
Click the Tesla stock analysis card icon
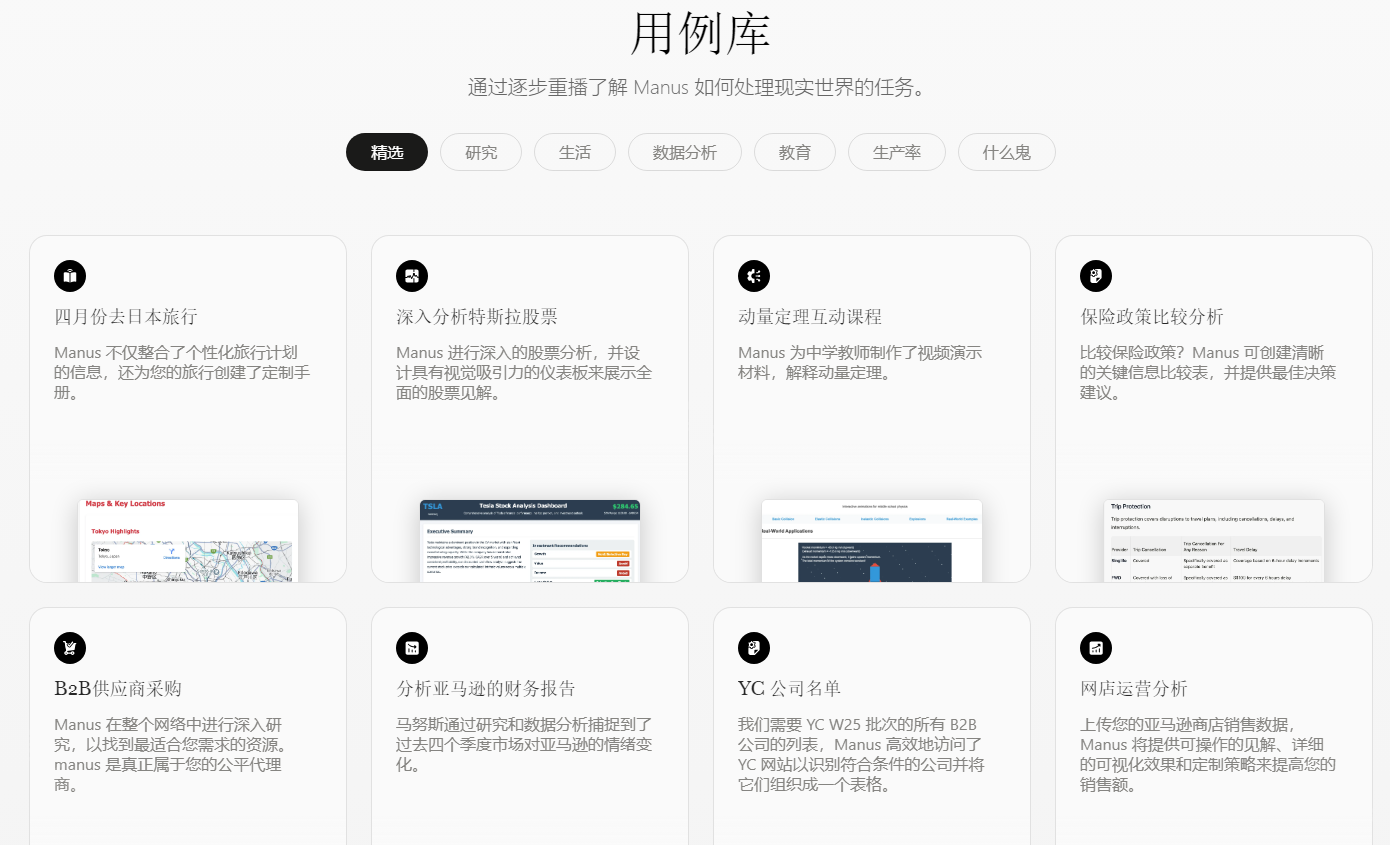(412, 276)
